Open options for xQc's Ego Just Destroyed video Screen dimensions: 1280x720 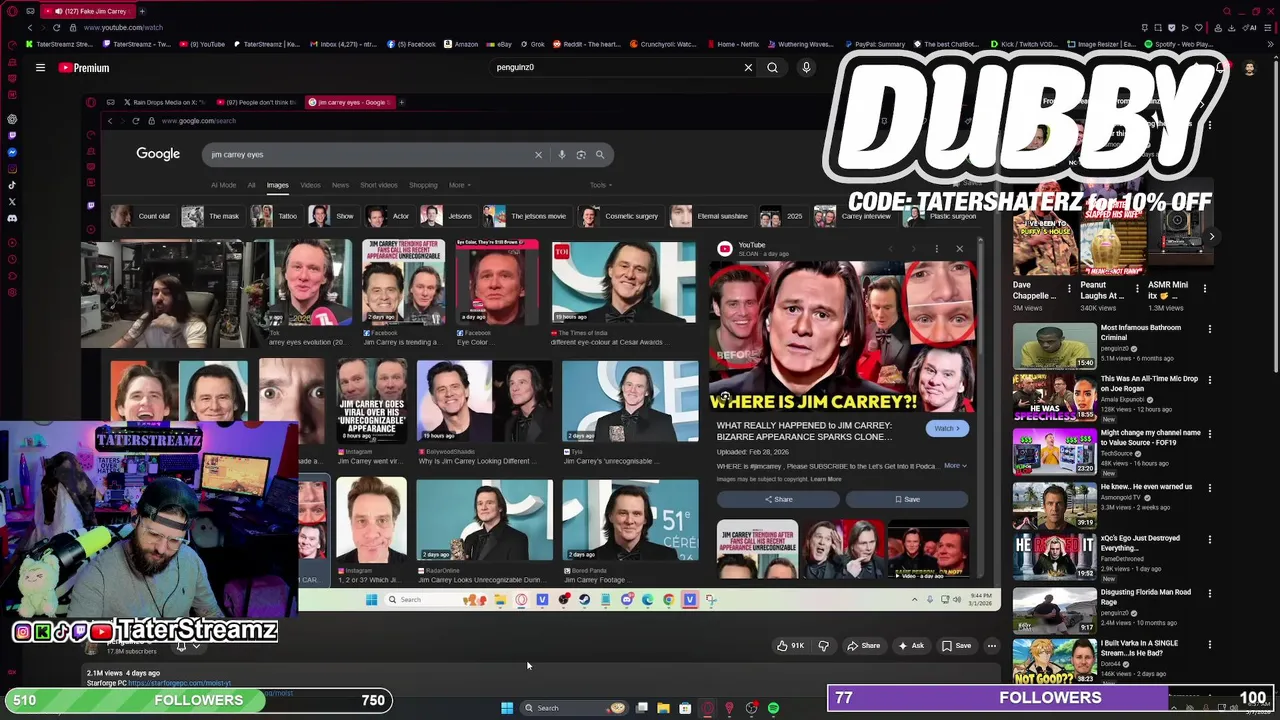pos(1209,539)
